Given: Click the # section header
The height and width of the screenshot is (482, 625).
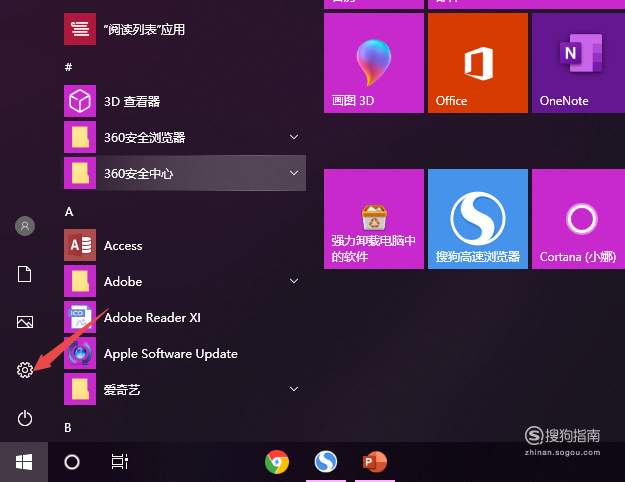Looking at the screenshot, I should pos(69,67).
